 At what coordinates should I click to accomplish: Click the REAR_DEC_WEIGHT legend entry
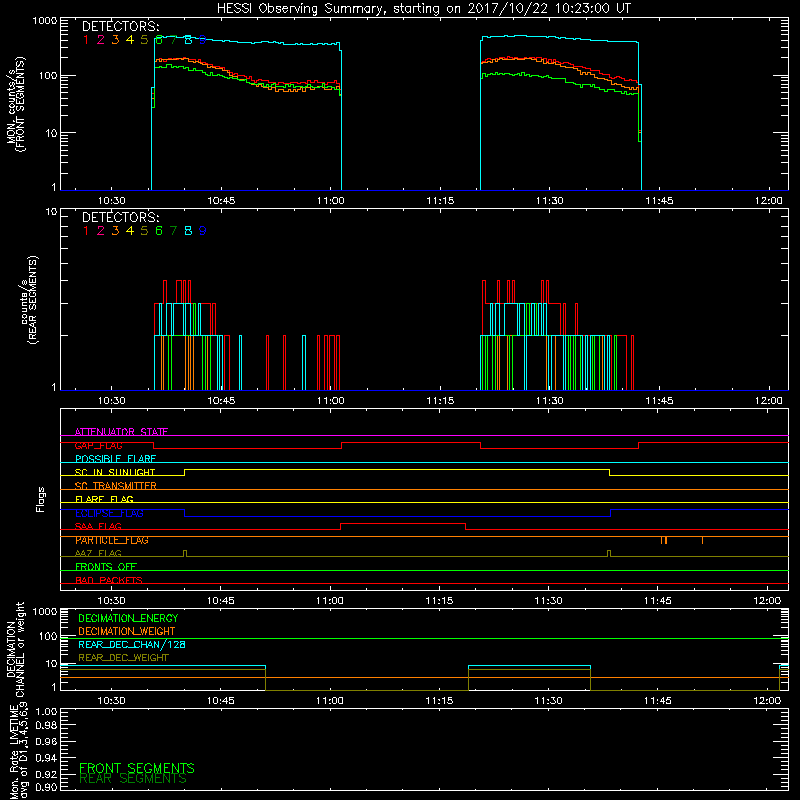pos(123,658)
